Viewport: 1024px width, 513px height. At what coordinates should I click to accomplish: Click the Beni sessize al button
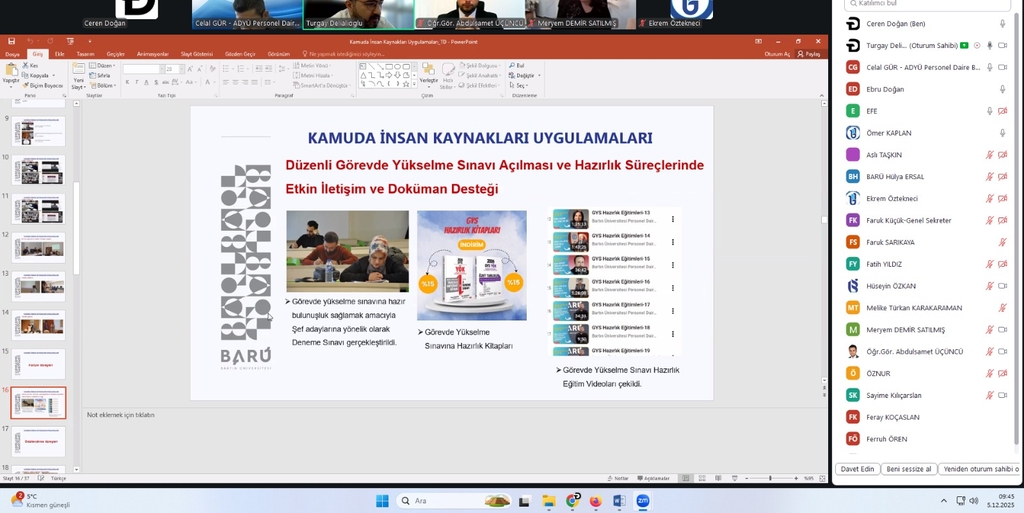click(x=908, y=469)
